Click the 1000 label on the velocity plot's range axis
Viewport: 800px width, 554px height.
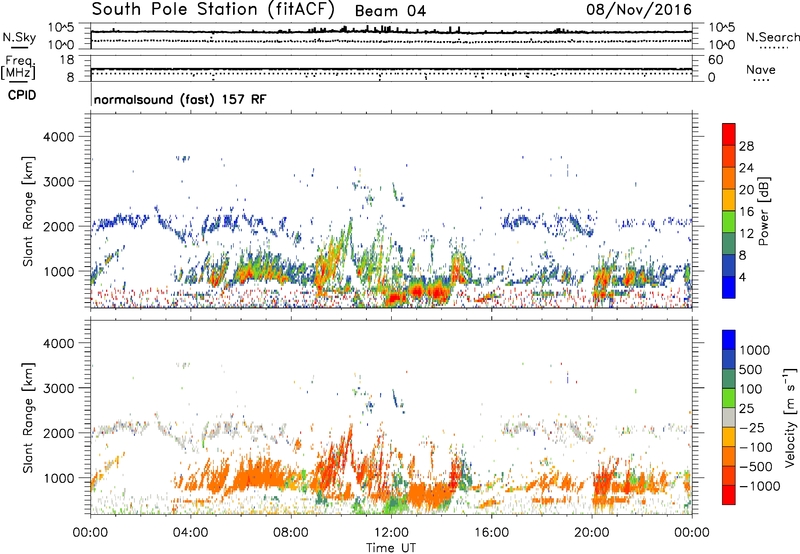pos(59,478)
